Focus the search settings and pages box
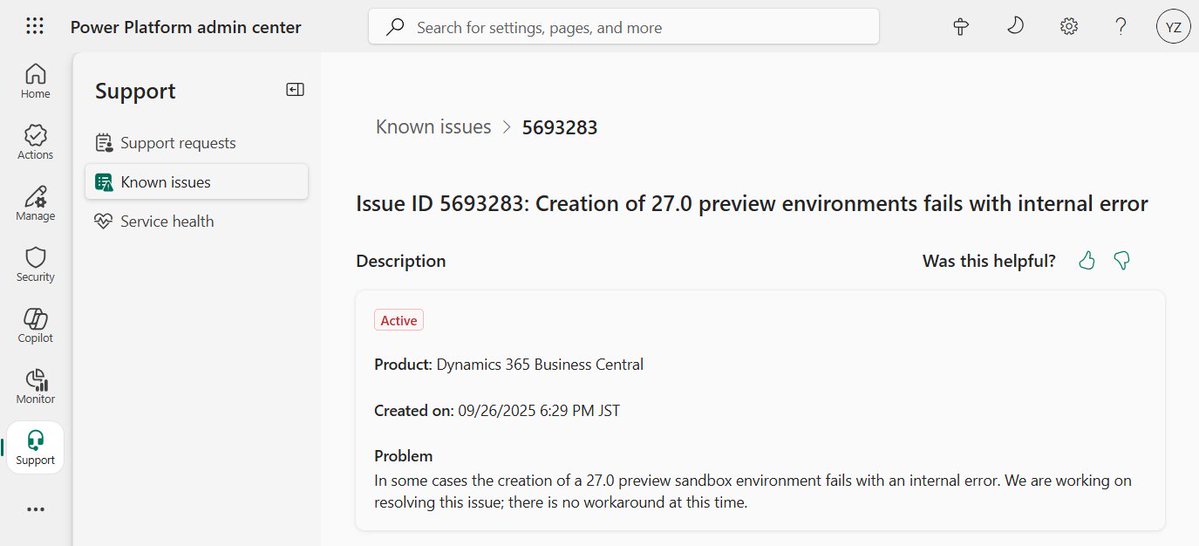This screenshot has height=546, width=1199. click(x=624, y=27)
